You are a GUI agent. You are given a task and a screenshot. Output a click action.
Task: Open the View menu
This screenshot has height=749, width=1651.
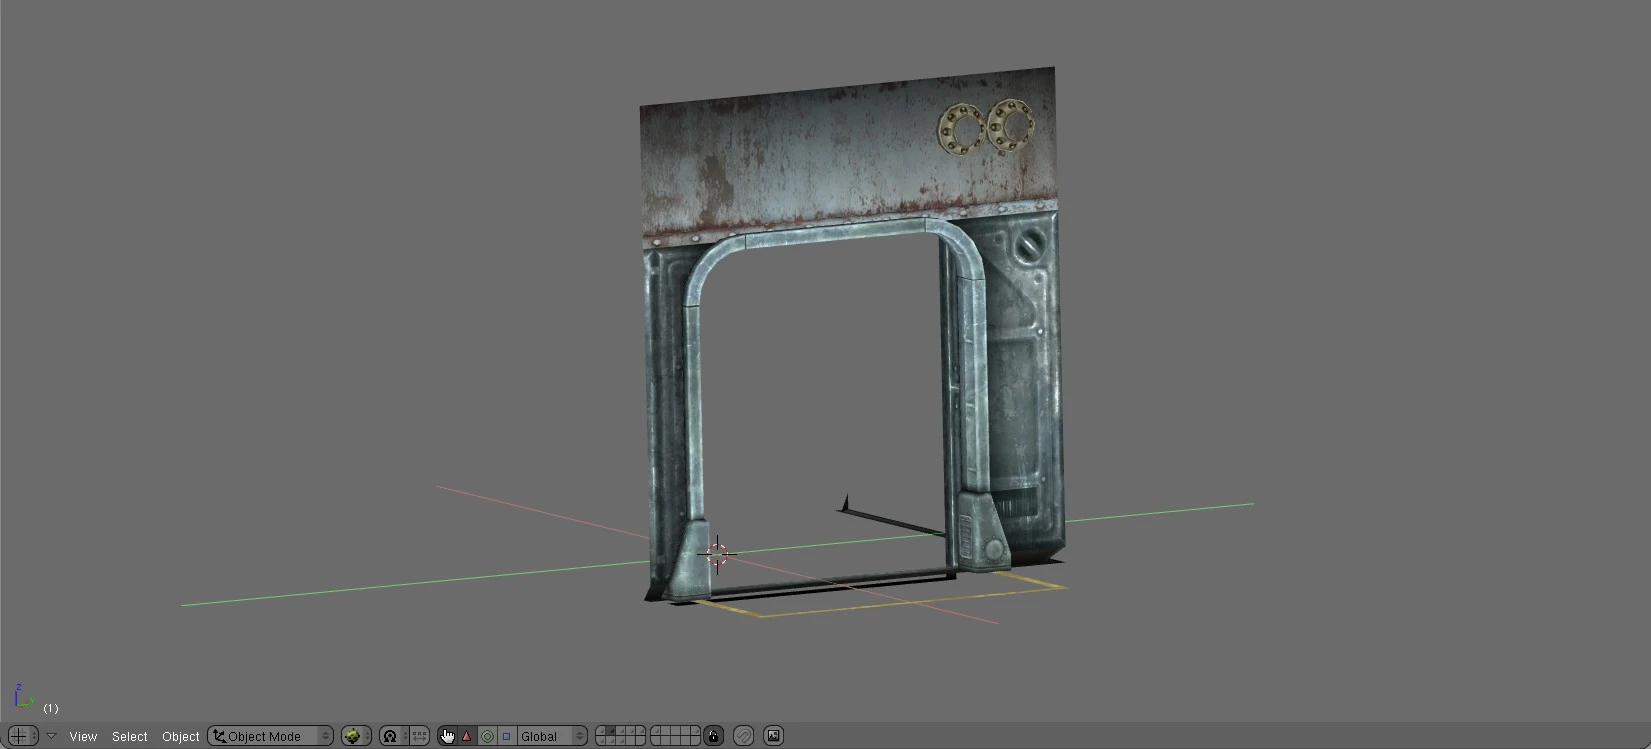[83, 736]
